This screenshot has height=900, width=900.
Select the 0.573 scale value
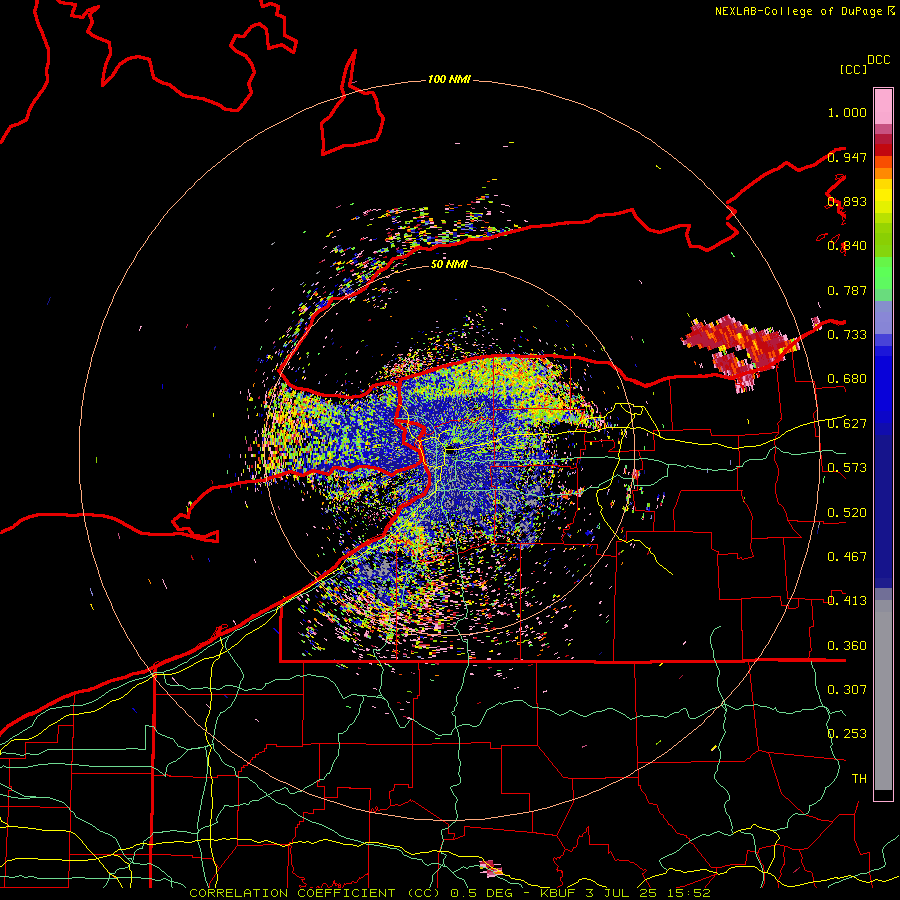click(847, 468)
